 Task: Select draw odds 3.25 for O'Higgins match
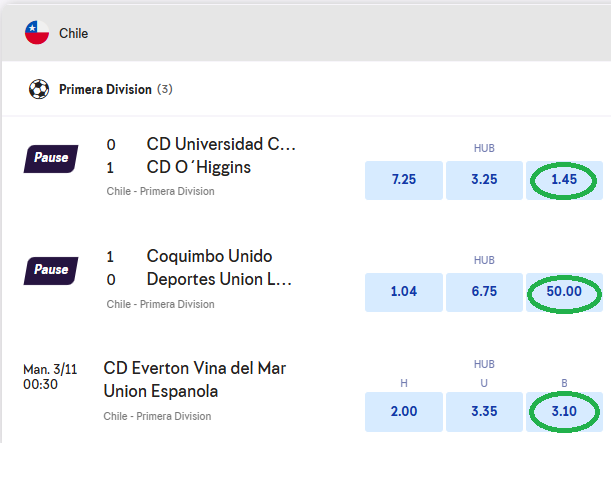click(484, 180)
